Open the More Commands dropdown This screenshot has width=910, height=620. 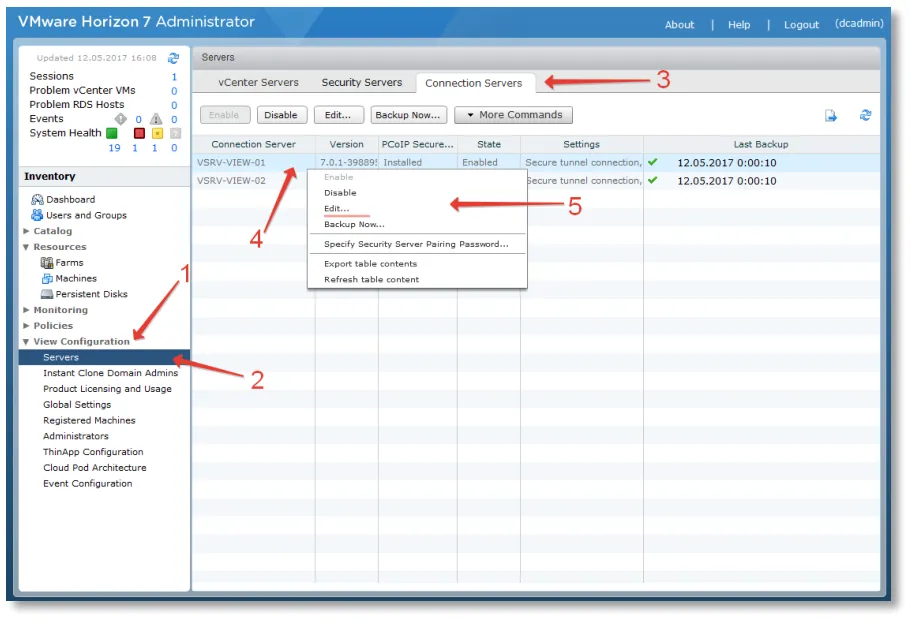pyautogui.click(x=514, y=115)
